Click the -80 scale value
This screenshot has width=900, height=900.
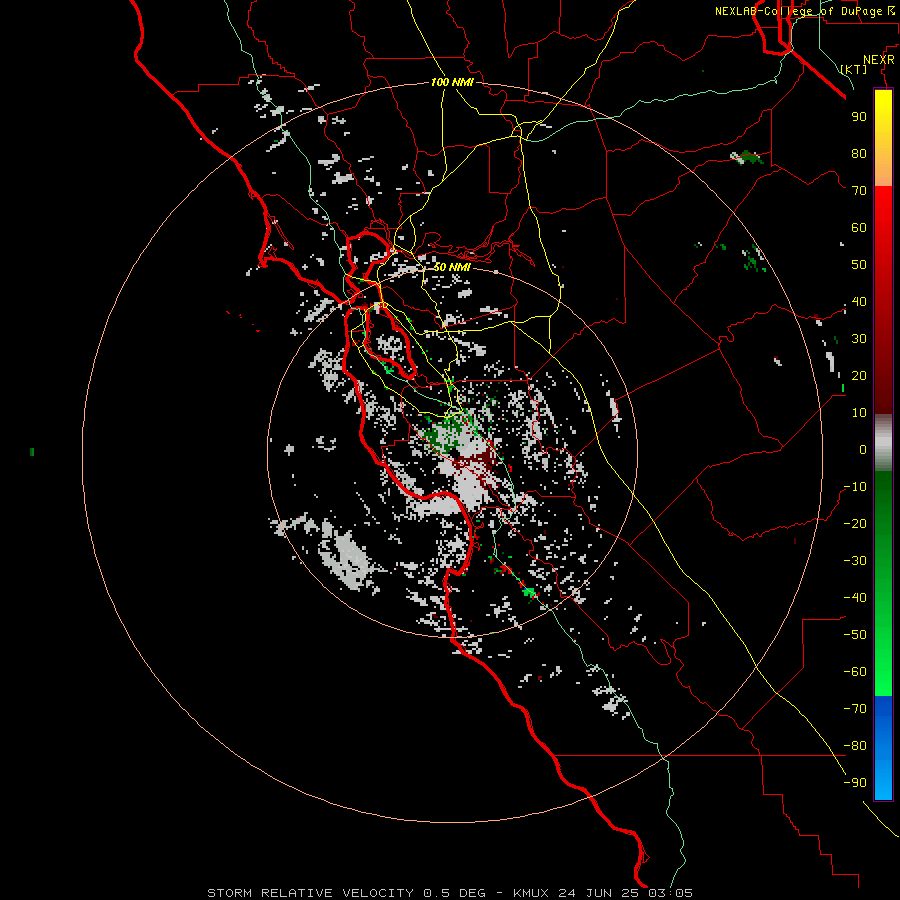[x=855, y=746]
